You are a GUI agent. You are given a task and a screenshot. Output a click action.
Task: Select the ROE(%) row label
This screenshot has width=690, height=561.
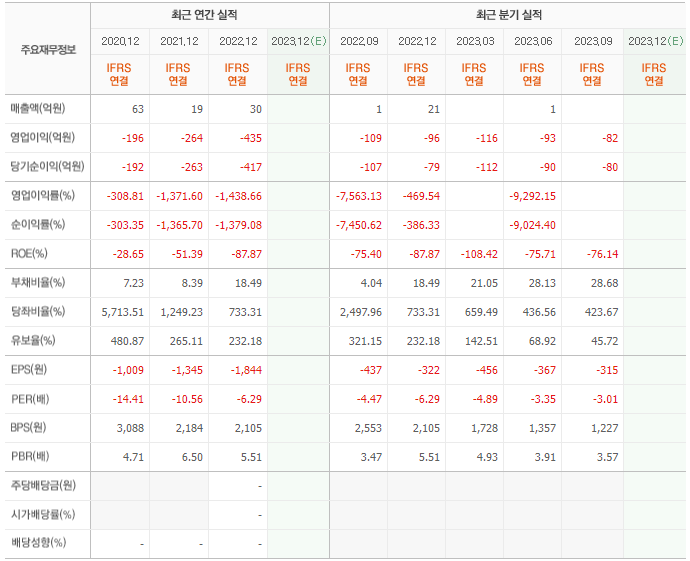point(29,253)
